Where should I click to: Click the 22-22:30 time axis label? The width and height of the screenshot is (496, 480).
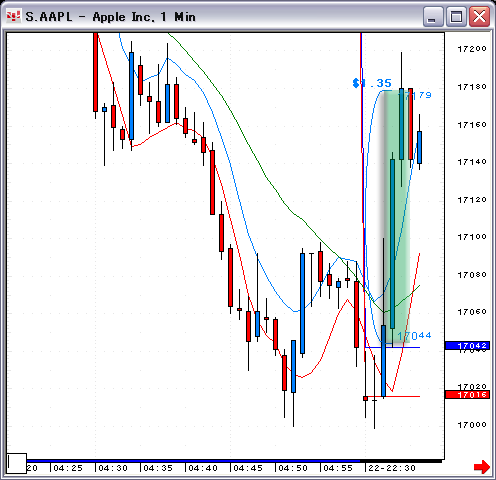pyautogui.click(x=392, y=468)
